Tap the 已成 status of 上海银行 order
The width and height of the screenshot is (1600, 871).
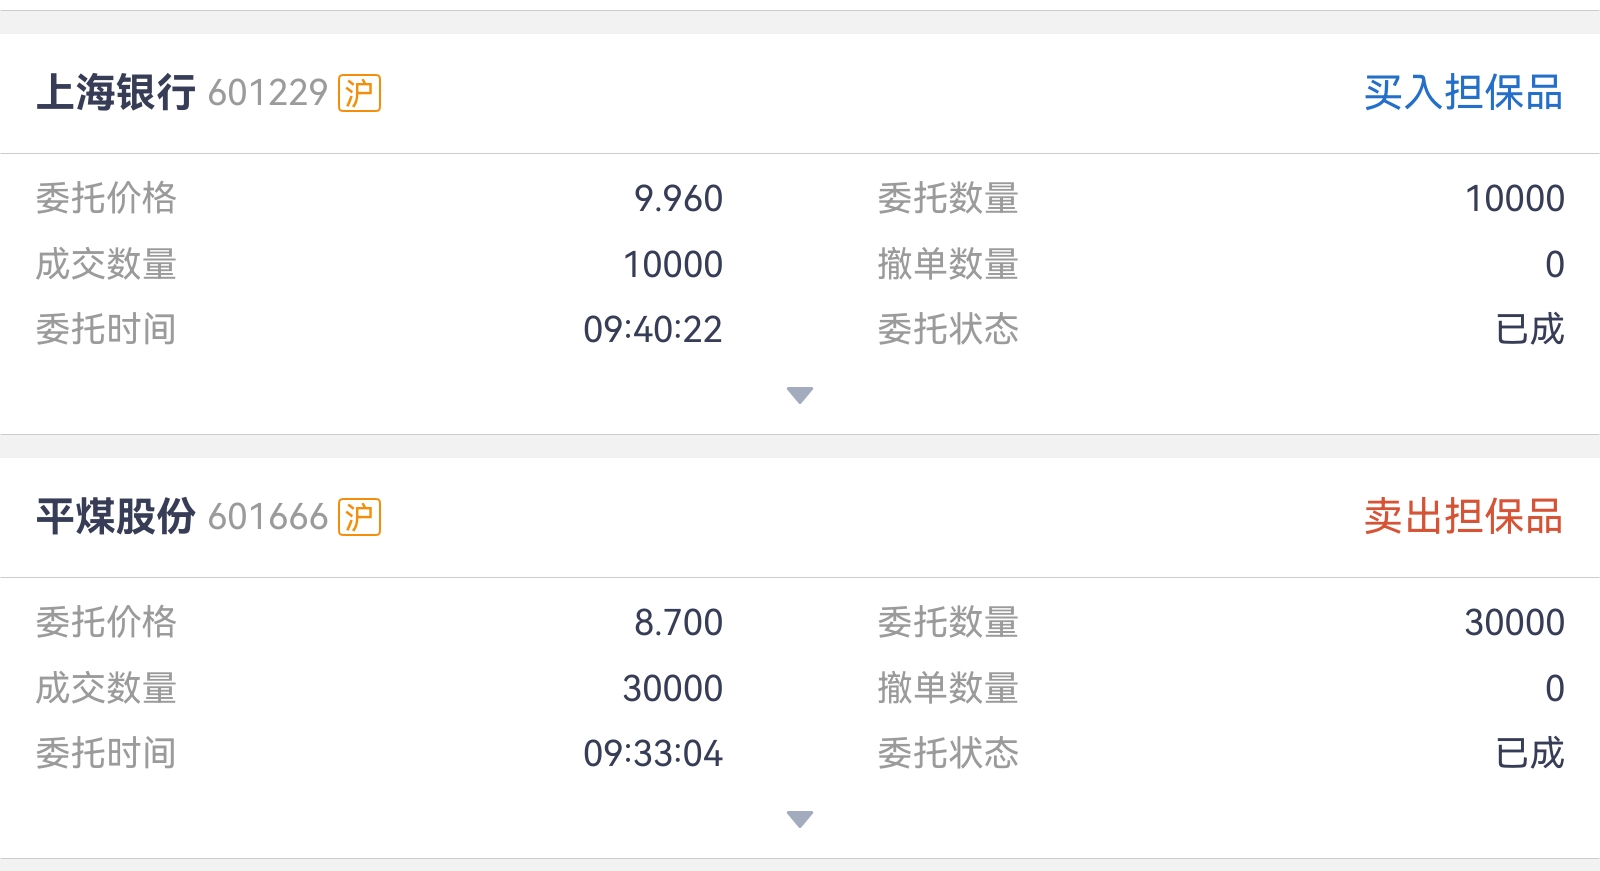[x=1530, y=330]
